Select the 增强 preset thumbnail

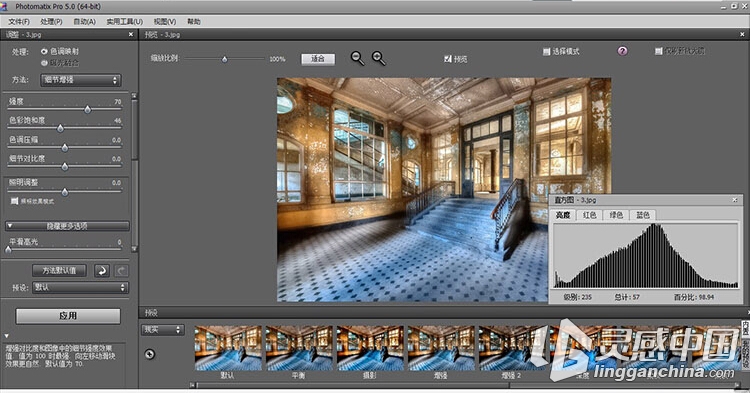point(441,348)
